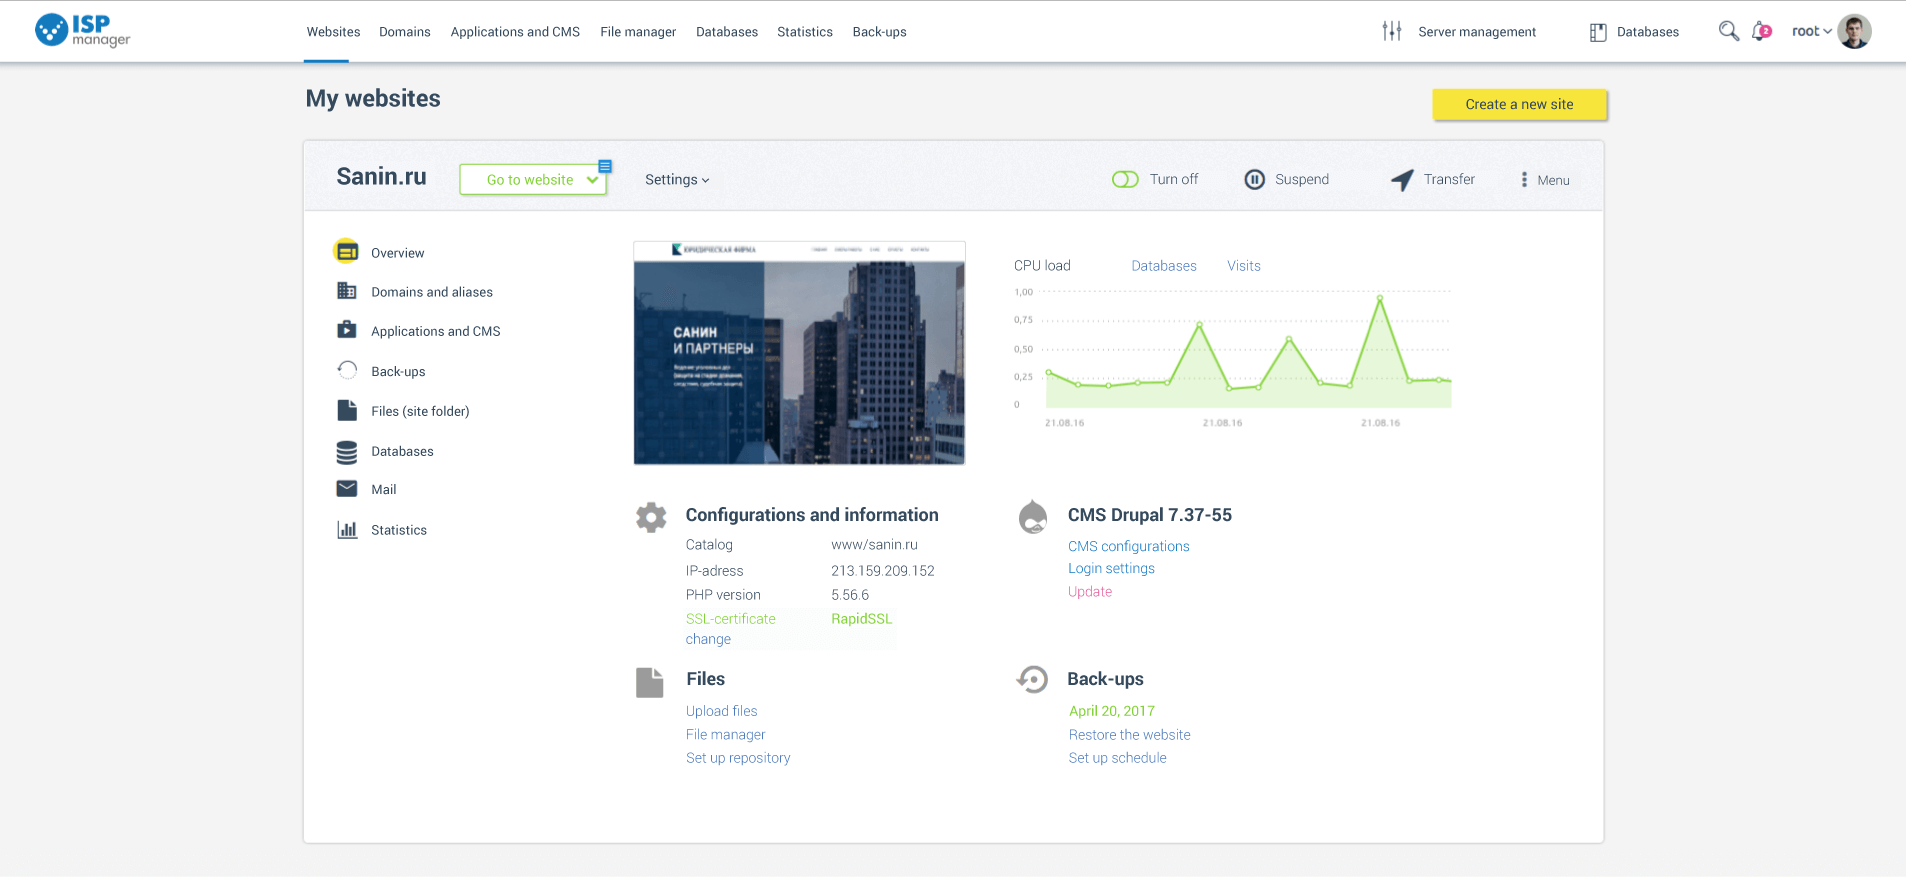
Task: Open the Websites top tab
Action: tap(333, 32)
